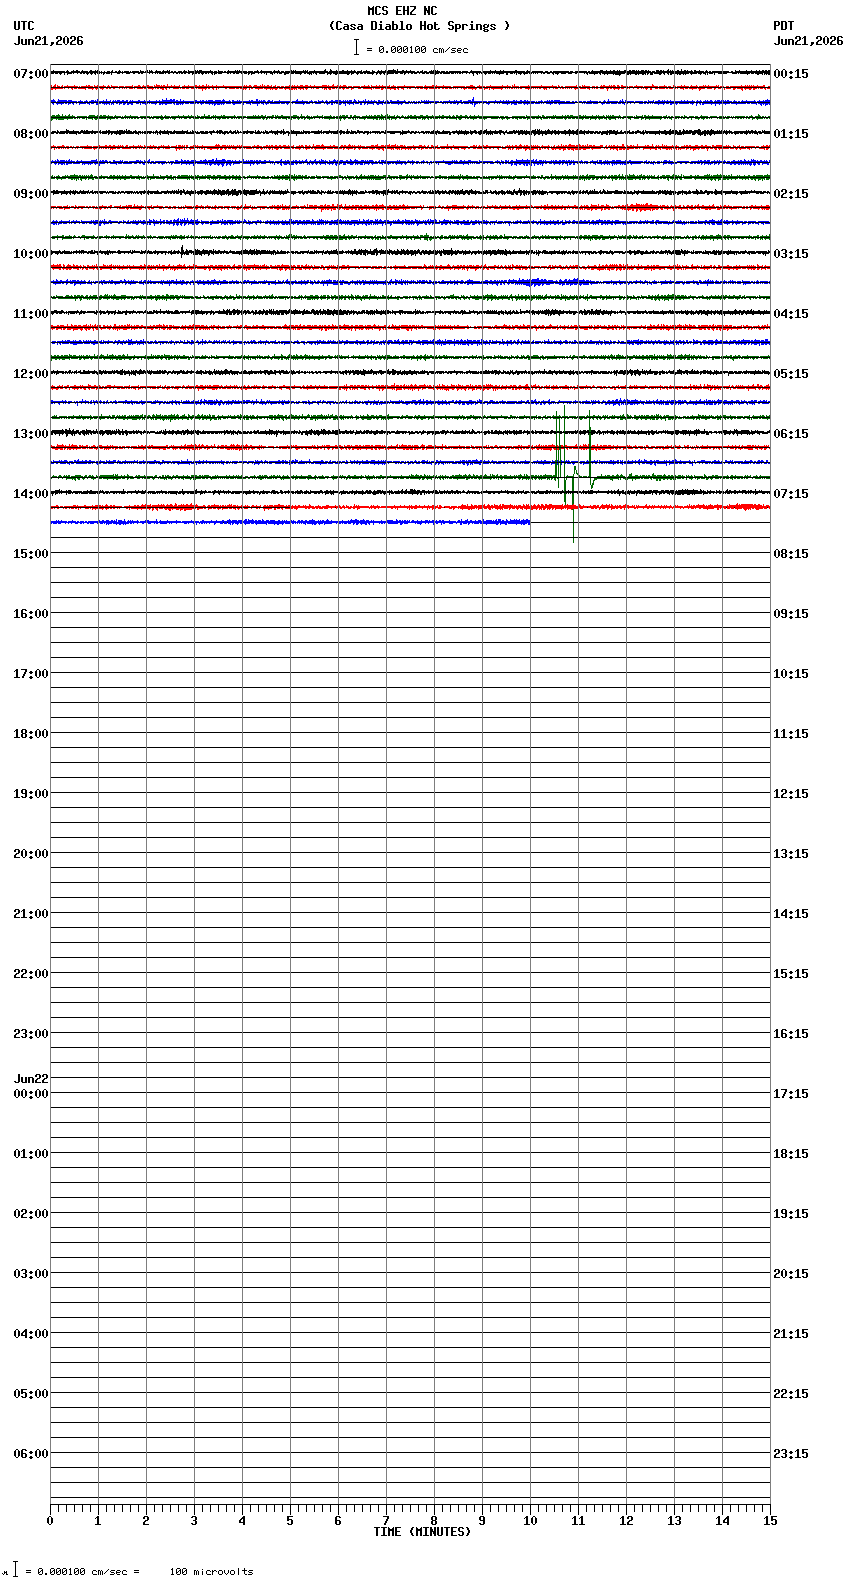Click the Jun22 date label on left
Viewport: 850px width, 1584px height.
(31, 1079)
